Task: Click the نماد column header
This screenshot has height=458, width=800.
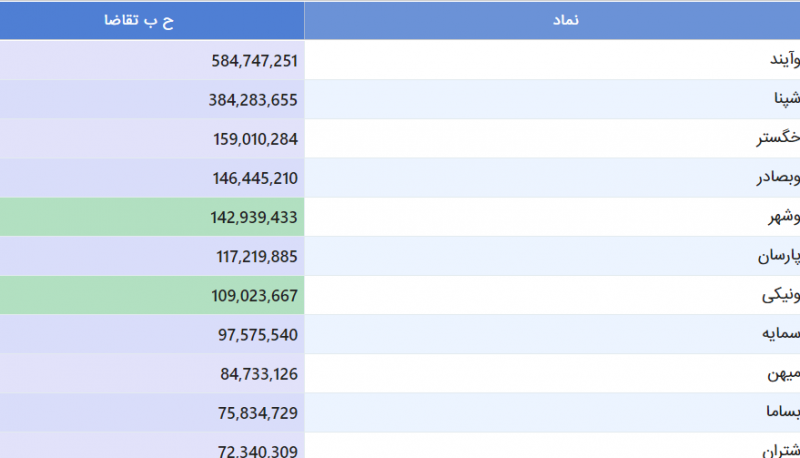Action: click(x=553, y=20)
